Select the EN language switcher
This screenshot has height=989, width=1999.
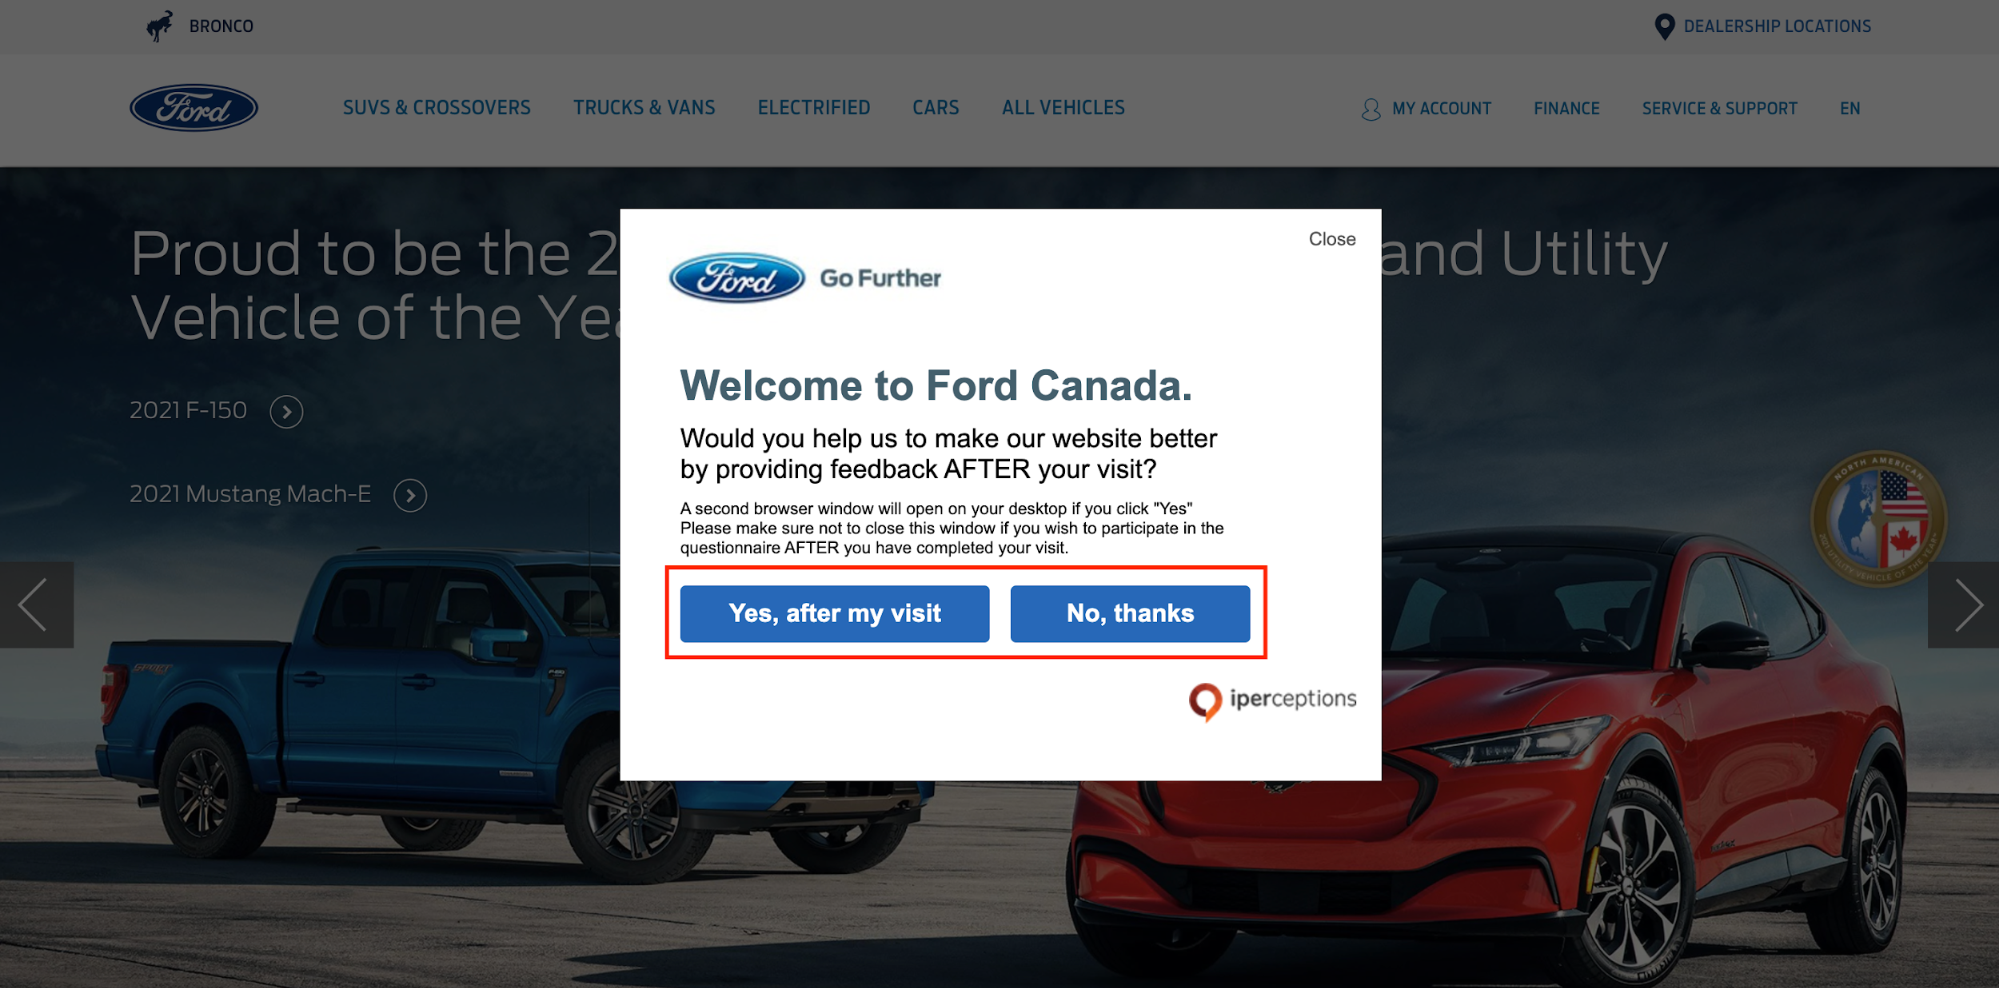click(x=1850, y=109)
